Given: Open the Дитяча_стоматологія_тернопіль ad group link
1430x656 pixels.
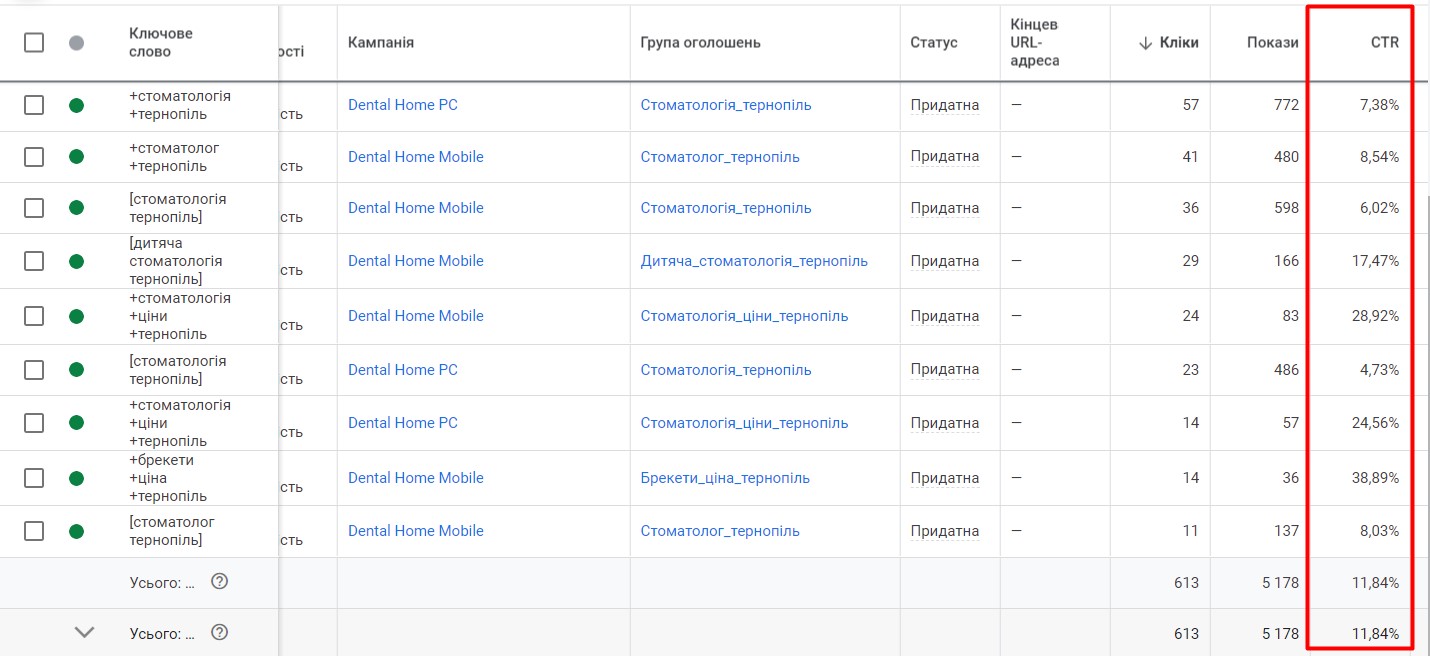Looking at the screenshot, I should (x=754, y=261).
